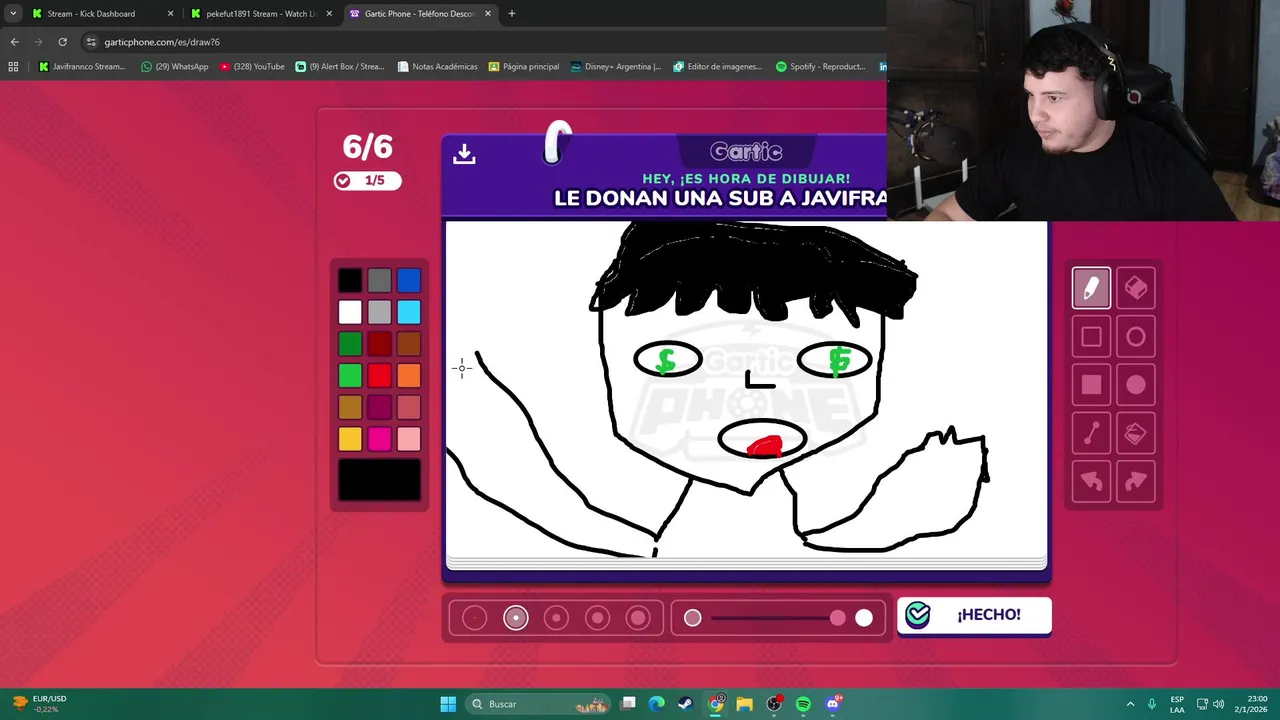The image size is (1280, 720).
Task: Pick the dusty rose color swatch
Action: tap(409, 407)
